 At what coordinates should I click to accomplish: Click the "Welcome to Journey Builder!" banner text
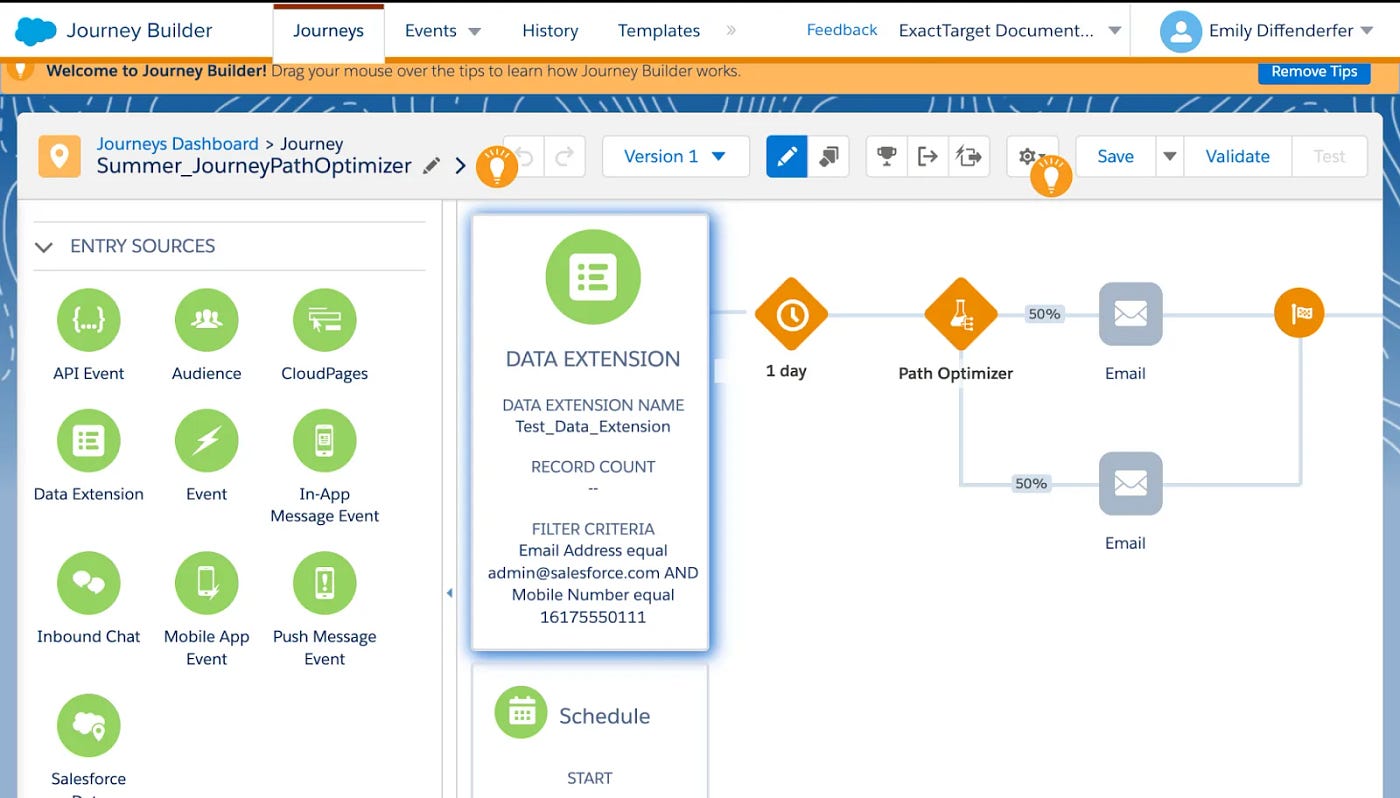pos(156,71)
